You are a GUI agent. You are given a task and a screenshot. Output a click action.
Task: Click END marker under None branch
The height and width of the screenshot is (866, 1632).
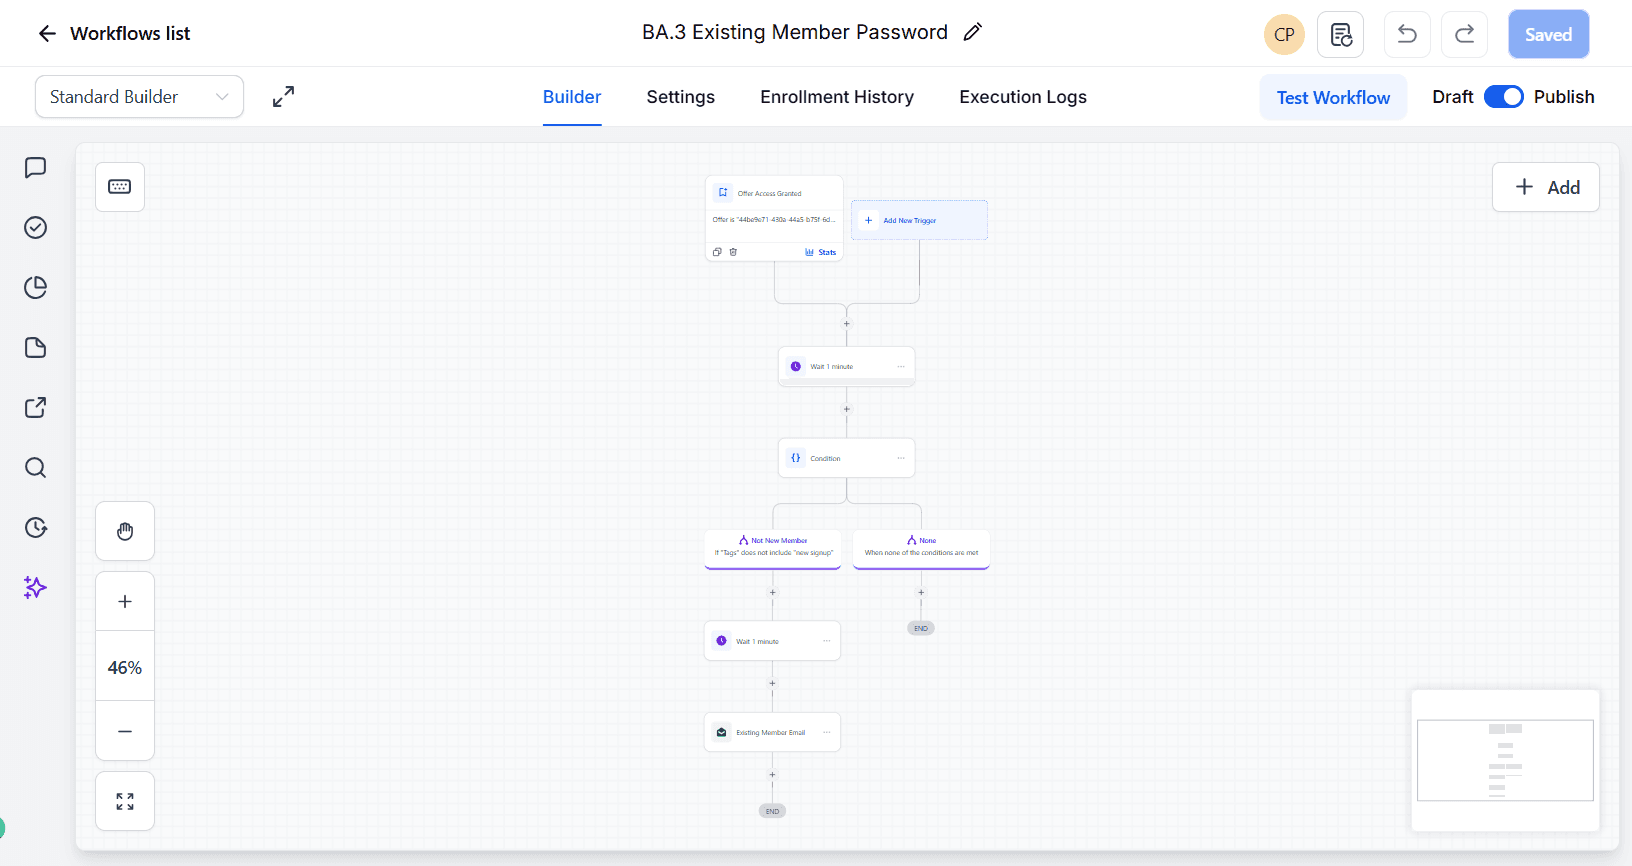921,628
